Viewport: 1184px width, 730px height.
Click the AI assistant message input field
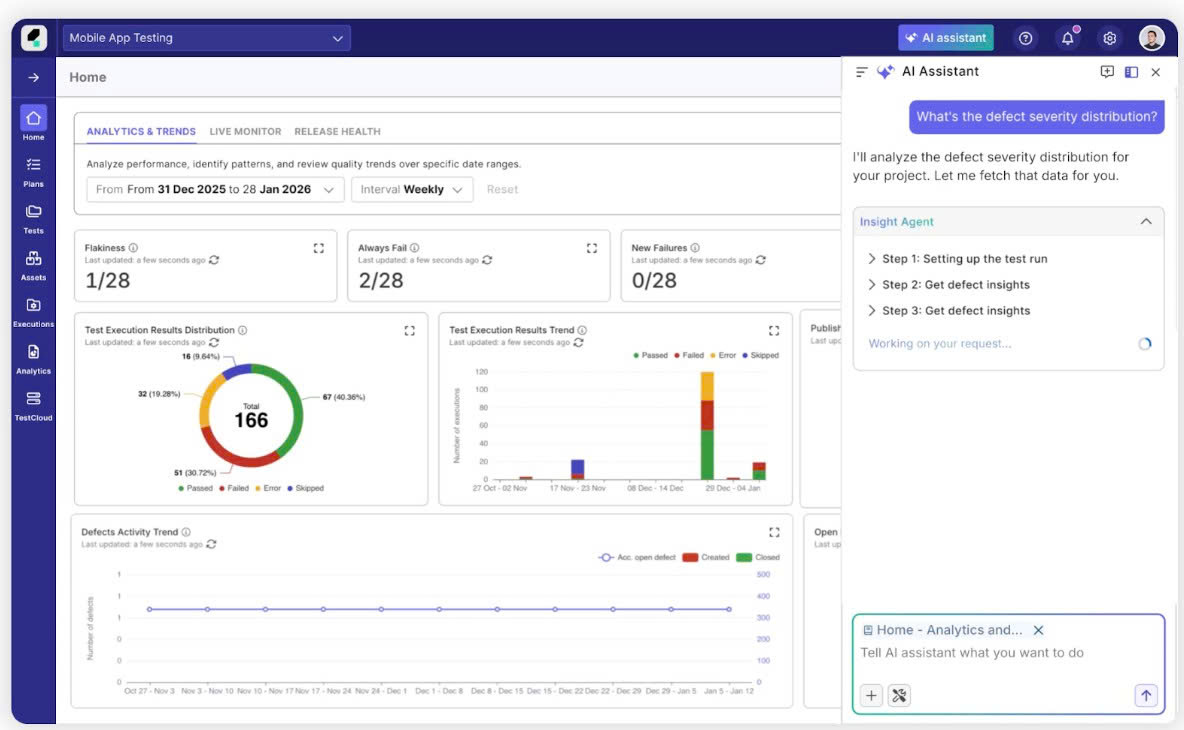[1007, 653]
